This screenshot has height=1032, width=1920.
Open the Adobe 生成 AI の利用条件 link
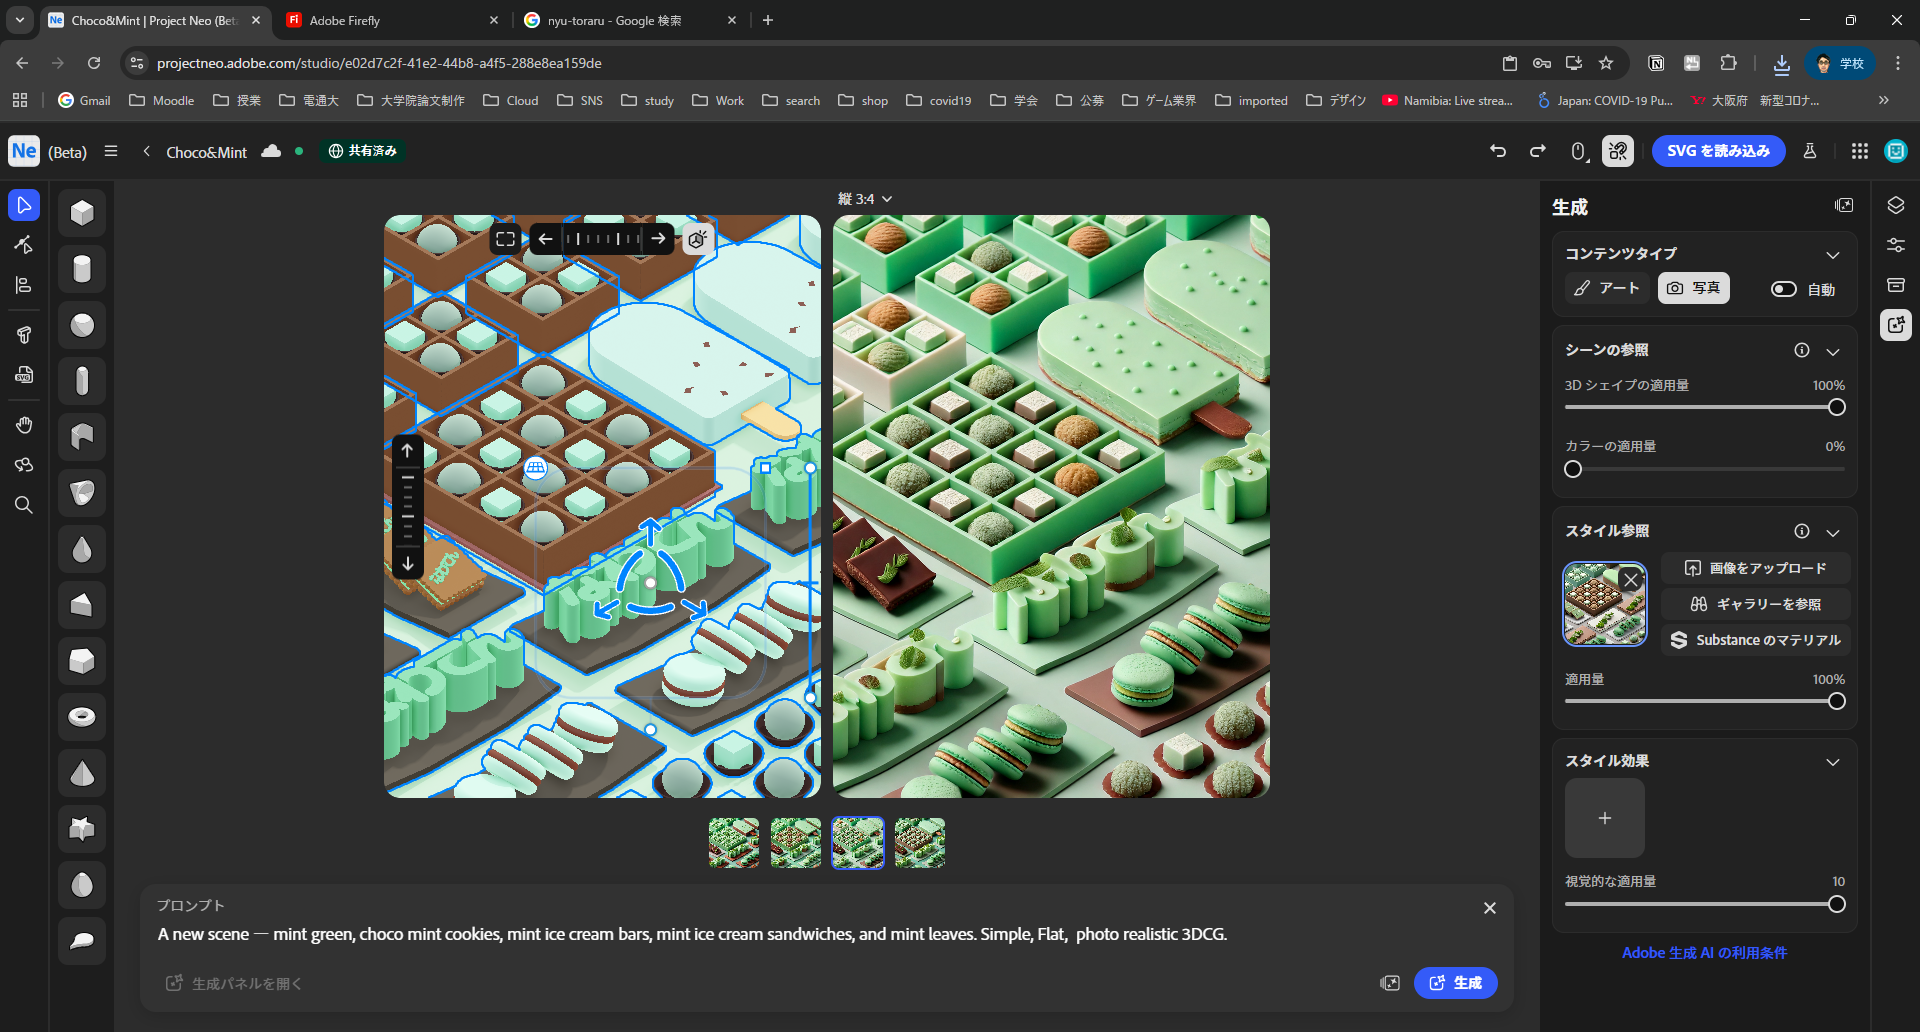tap(1704, 953)
